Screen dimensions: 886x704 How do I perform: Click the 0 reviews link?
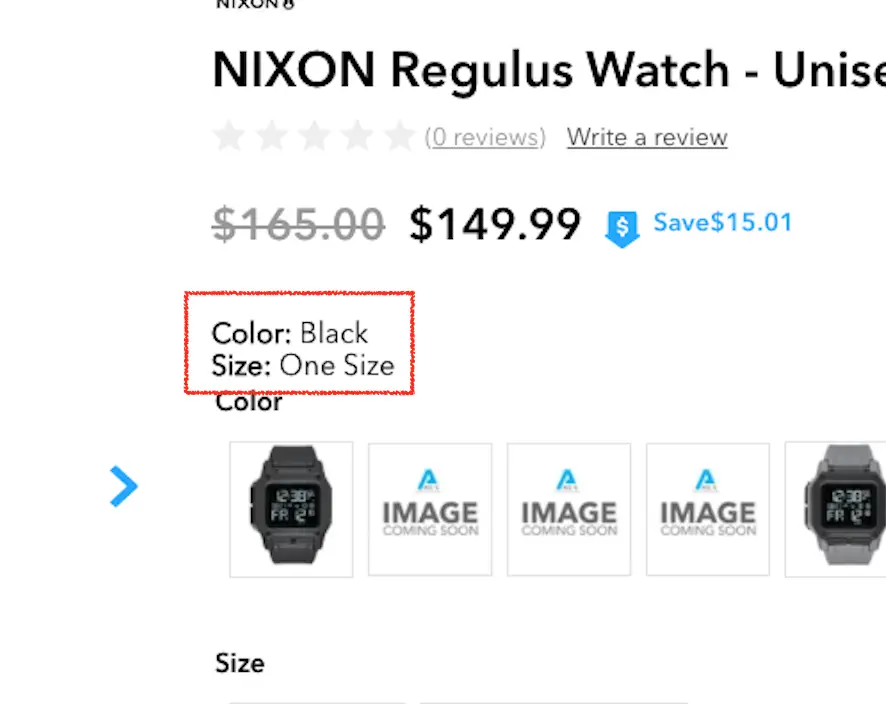[x=486, y=137]
